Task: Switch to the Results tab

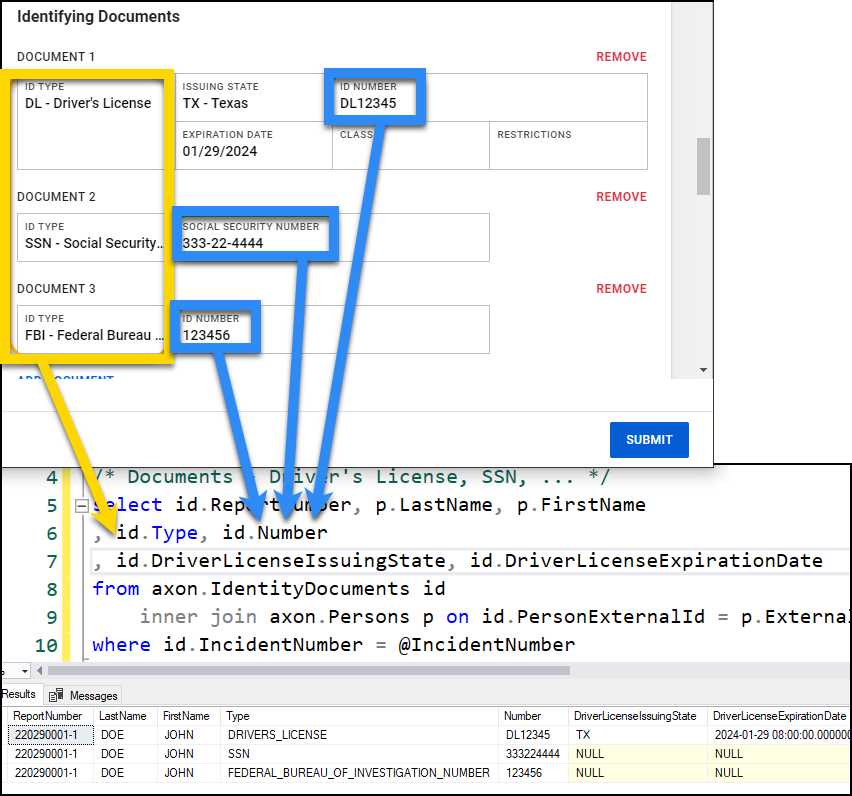Action: pyautogui.click(x=21, y=693)
